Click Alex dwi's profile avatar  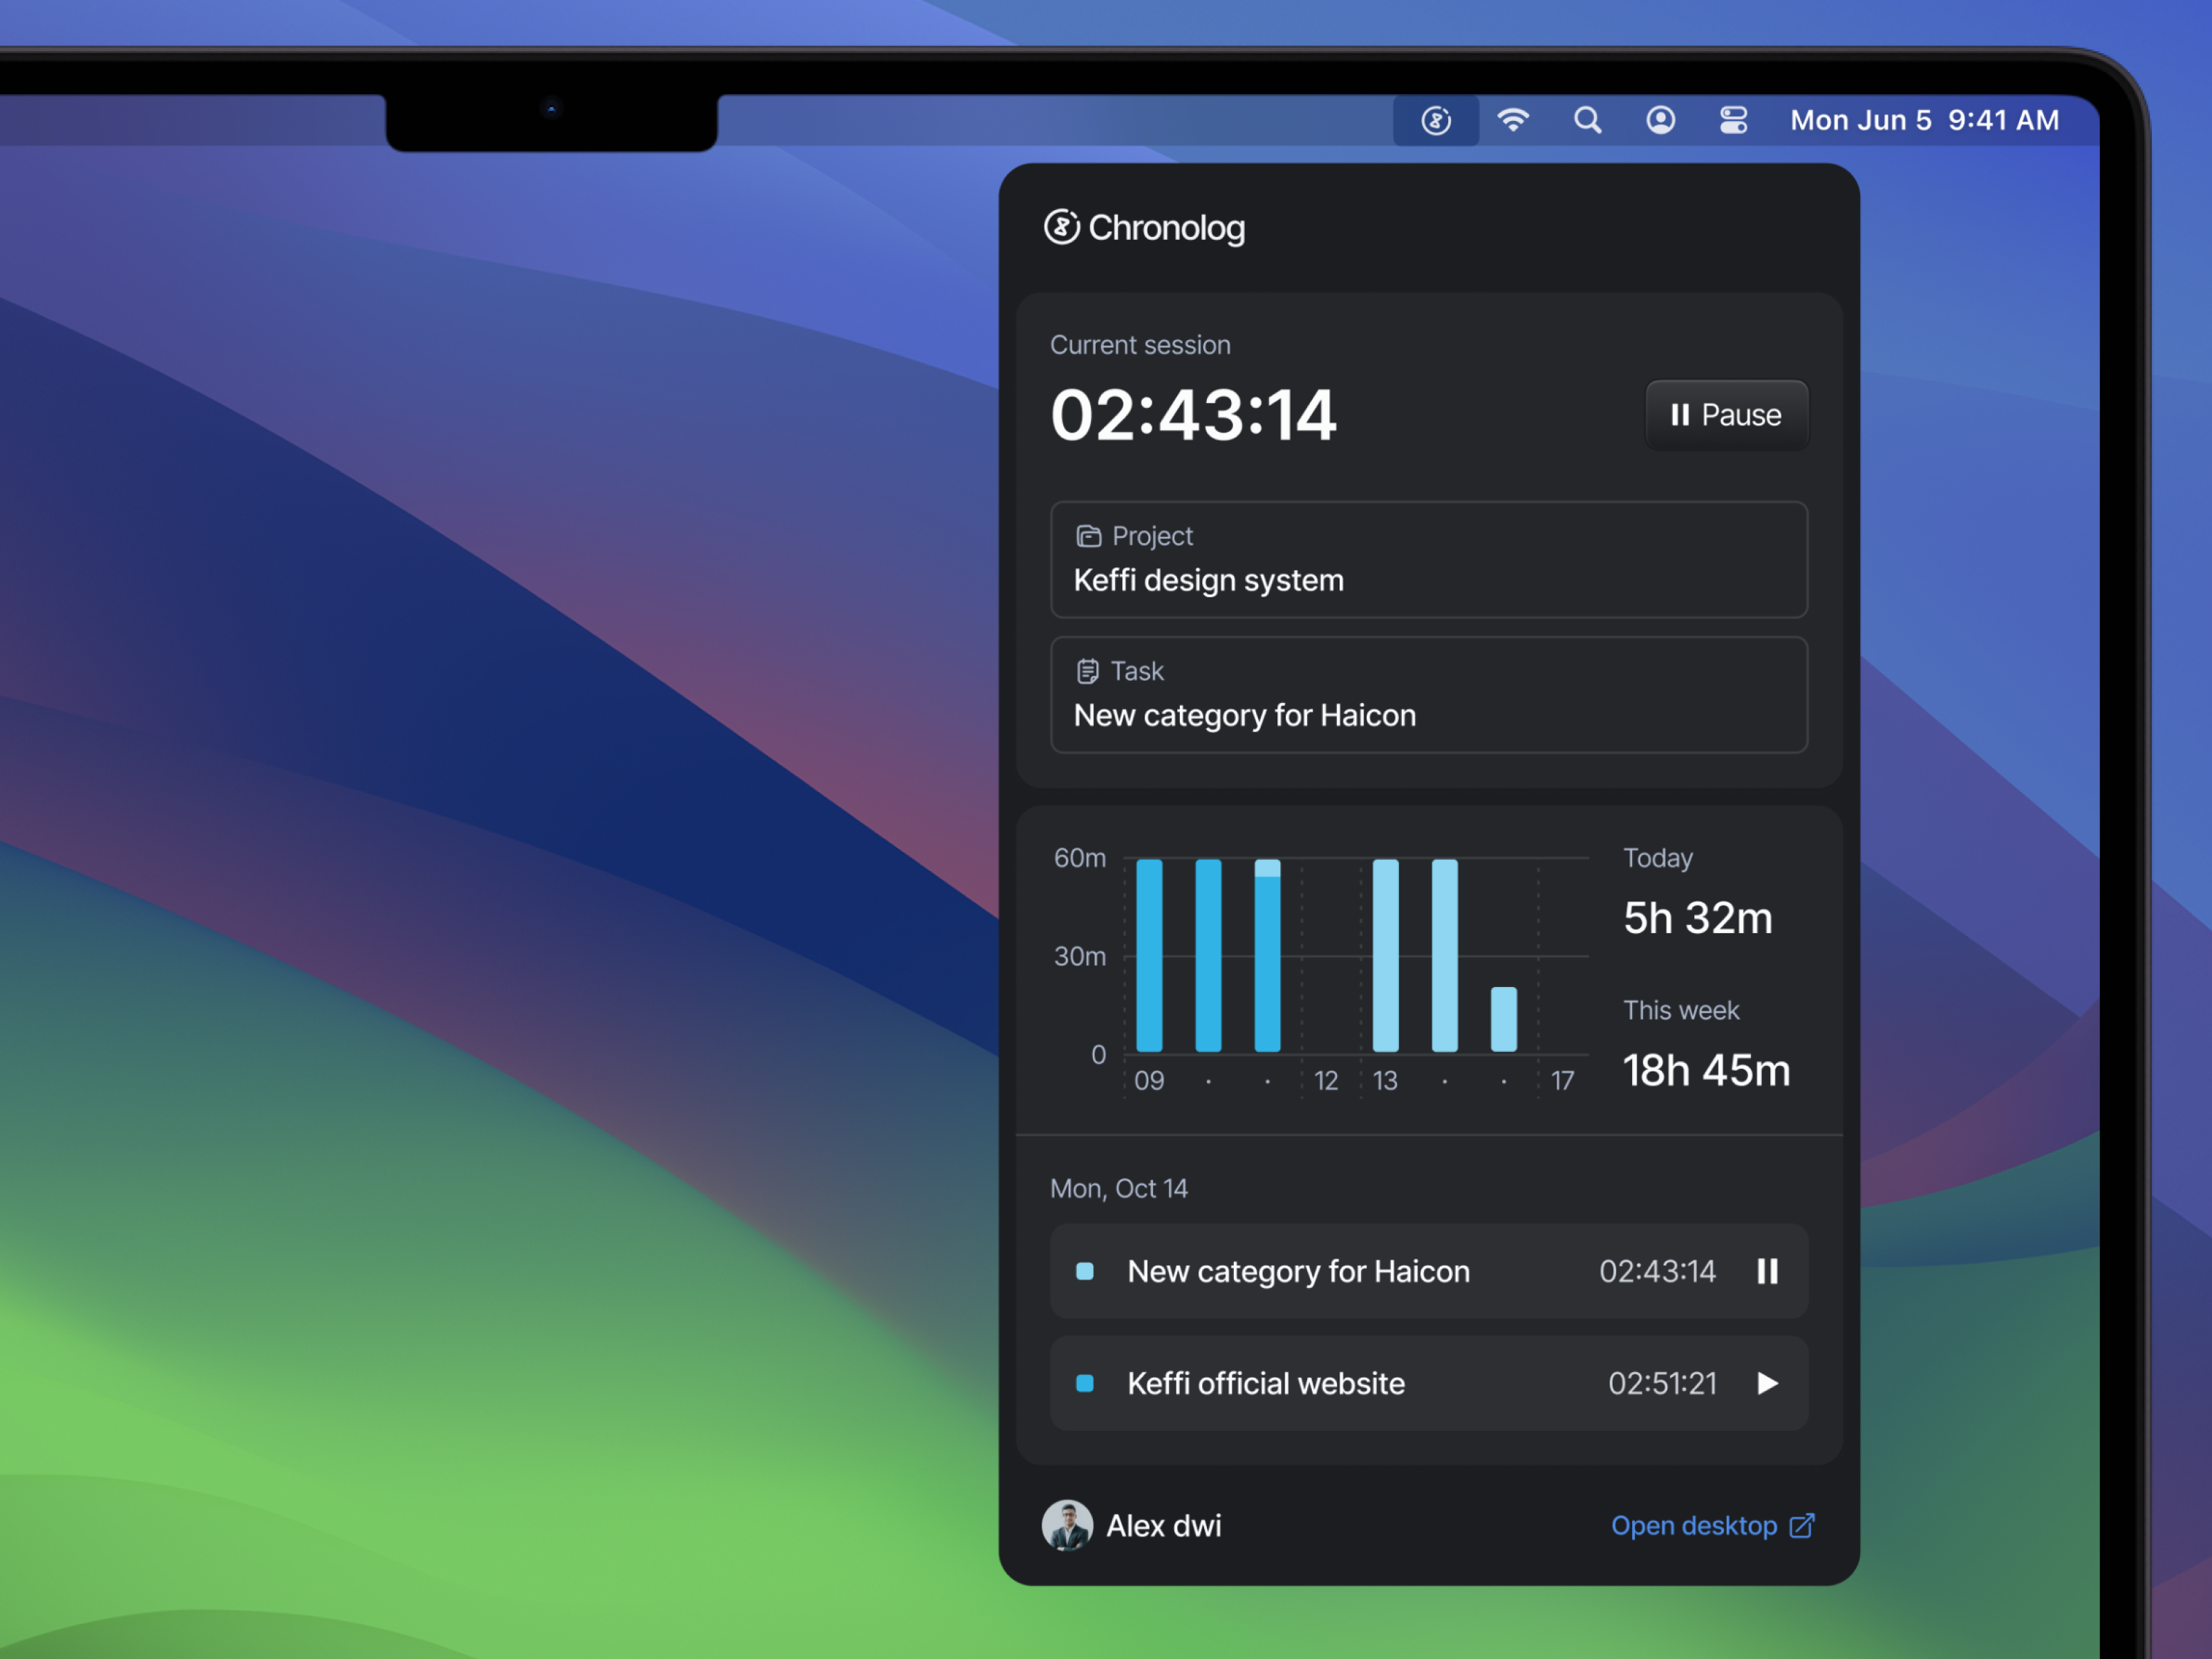click(1067, 1525)
